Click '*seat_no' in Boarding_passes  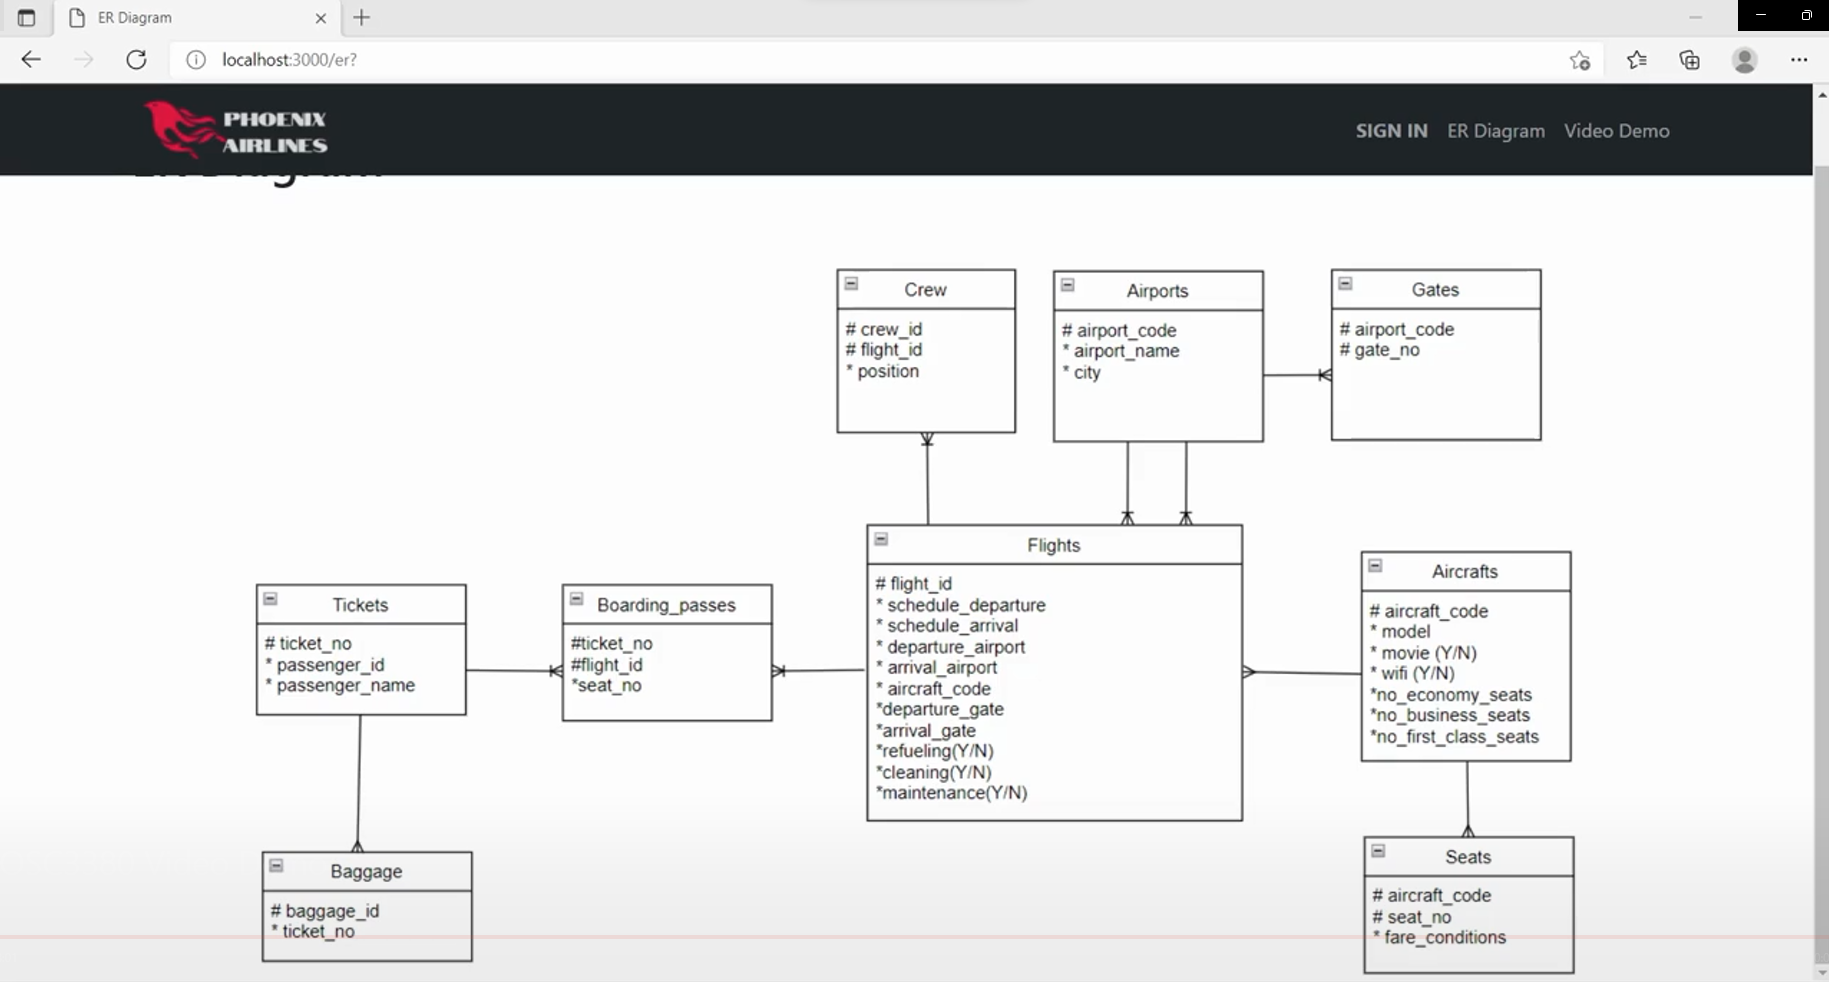coord(606,685)
